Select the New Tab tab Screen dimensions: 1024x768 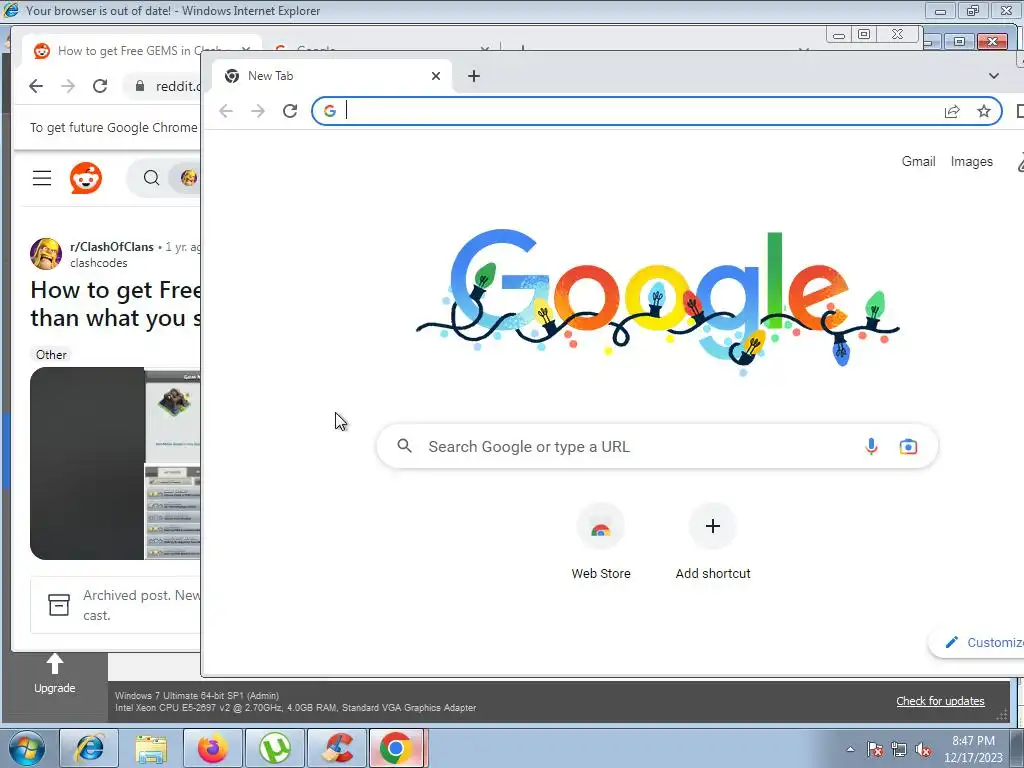pos(331,76)
